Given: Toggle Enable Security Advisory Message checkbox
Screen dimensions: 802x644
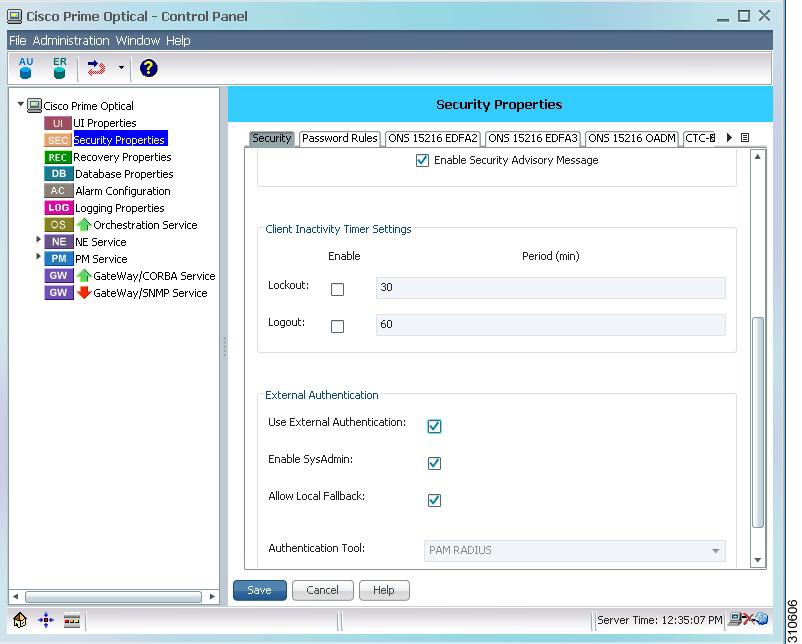Looking at the screenshot, I should point(422,161).
